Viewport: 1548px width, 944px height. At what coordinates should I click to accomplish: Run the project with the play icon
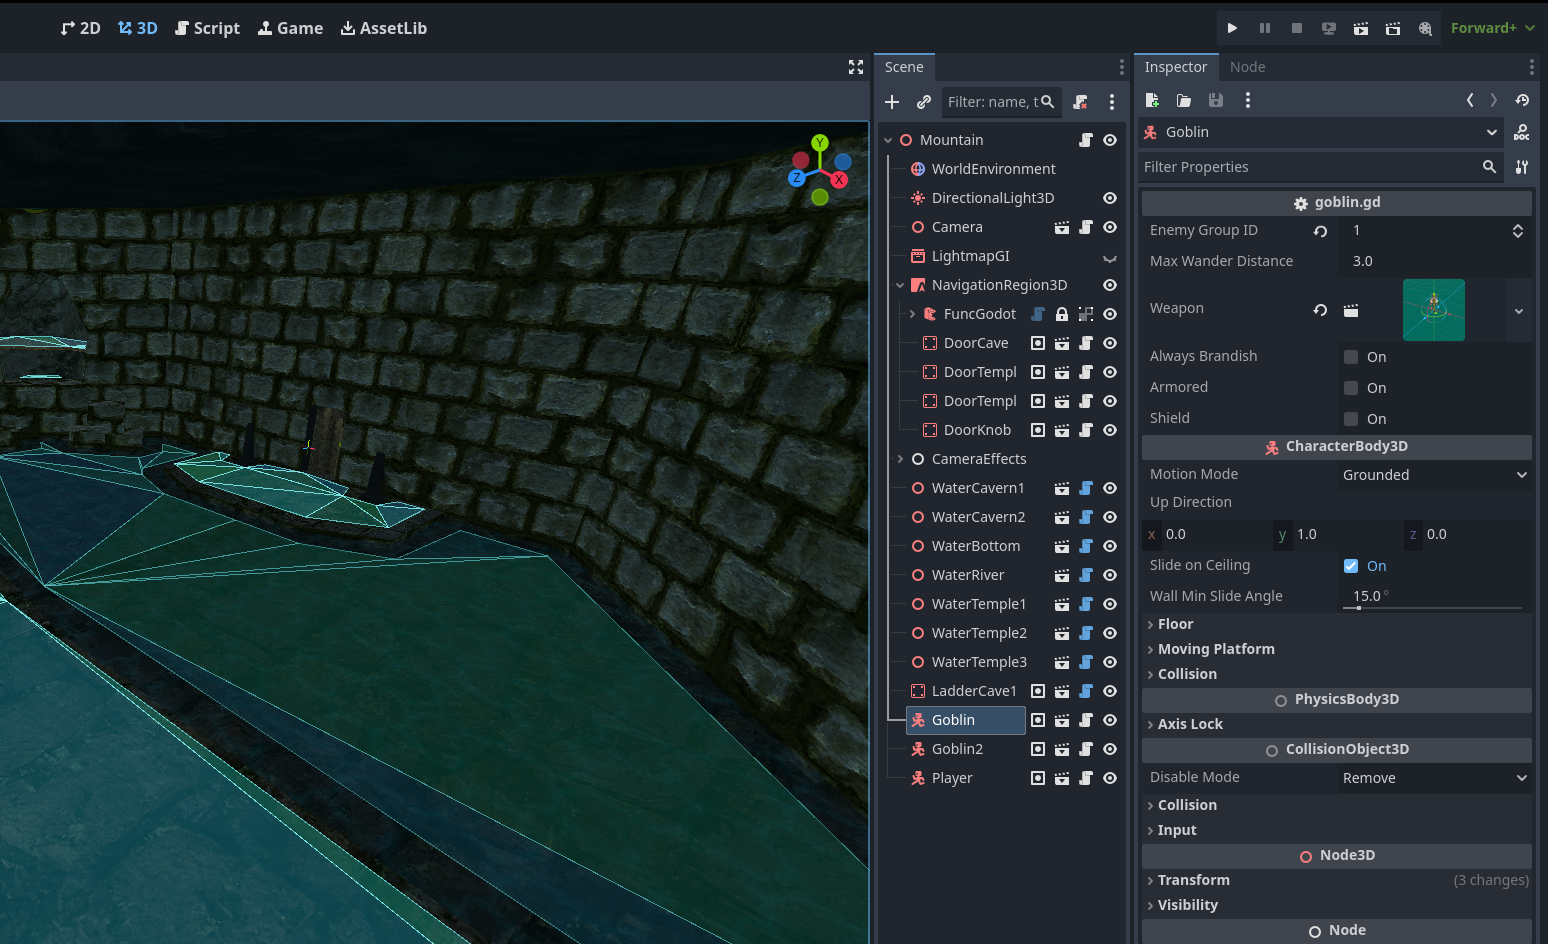click(1232, 28)
